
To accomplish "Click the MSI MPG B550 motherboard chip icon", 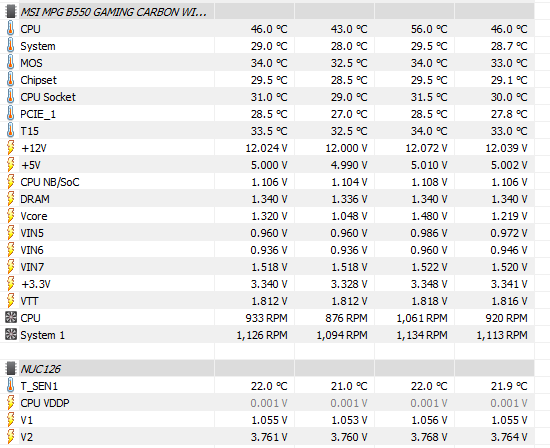I will pyautogui.click(x=11, y=12).
